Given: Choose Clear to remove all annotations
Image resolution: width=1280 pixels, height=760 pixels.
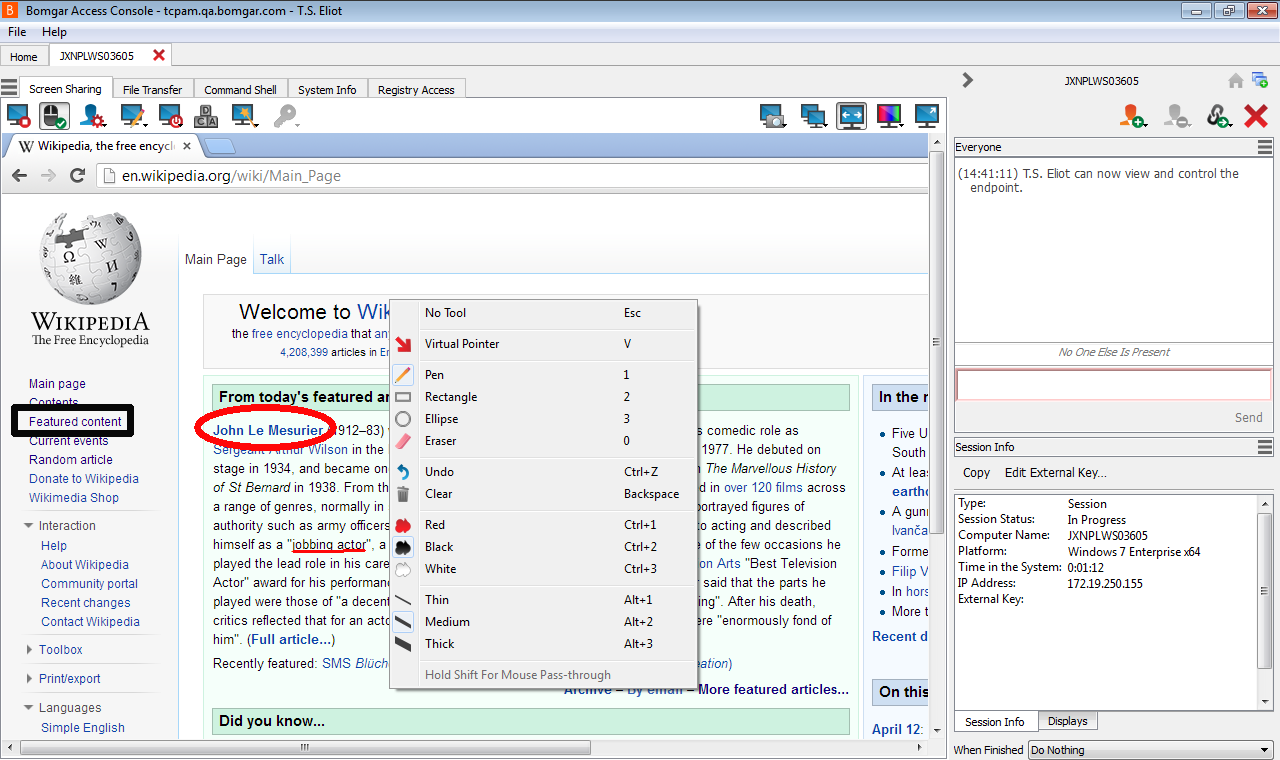Looking at the screenshot, I should (543, 494).
